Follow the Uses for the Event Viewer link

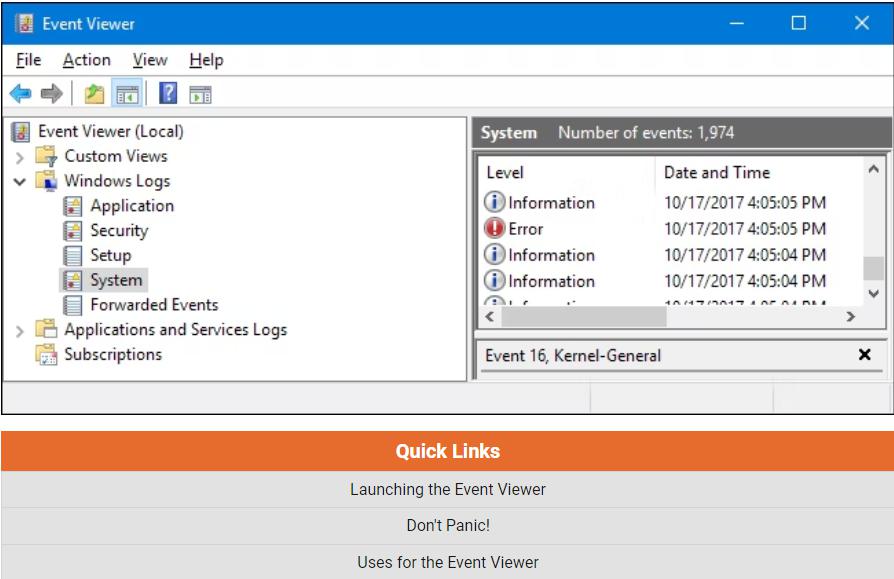point(448,562)
